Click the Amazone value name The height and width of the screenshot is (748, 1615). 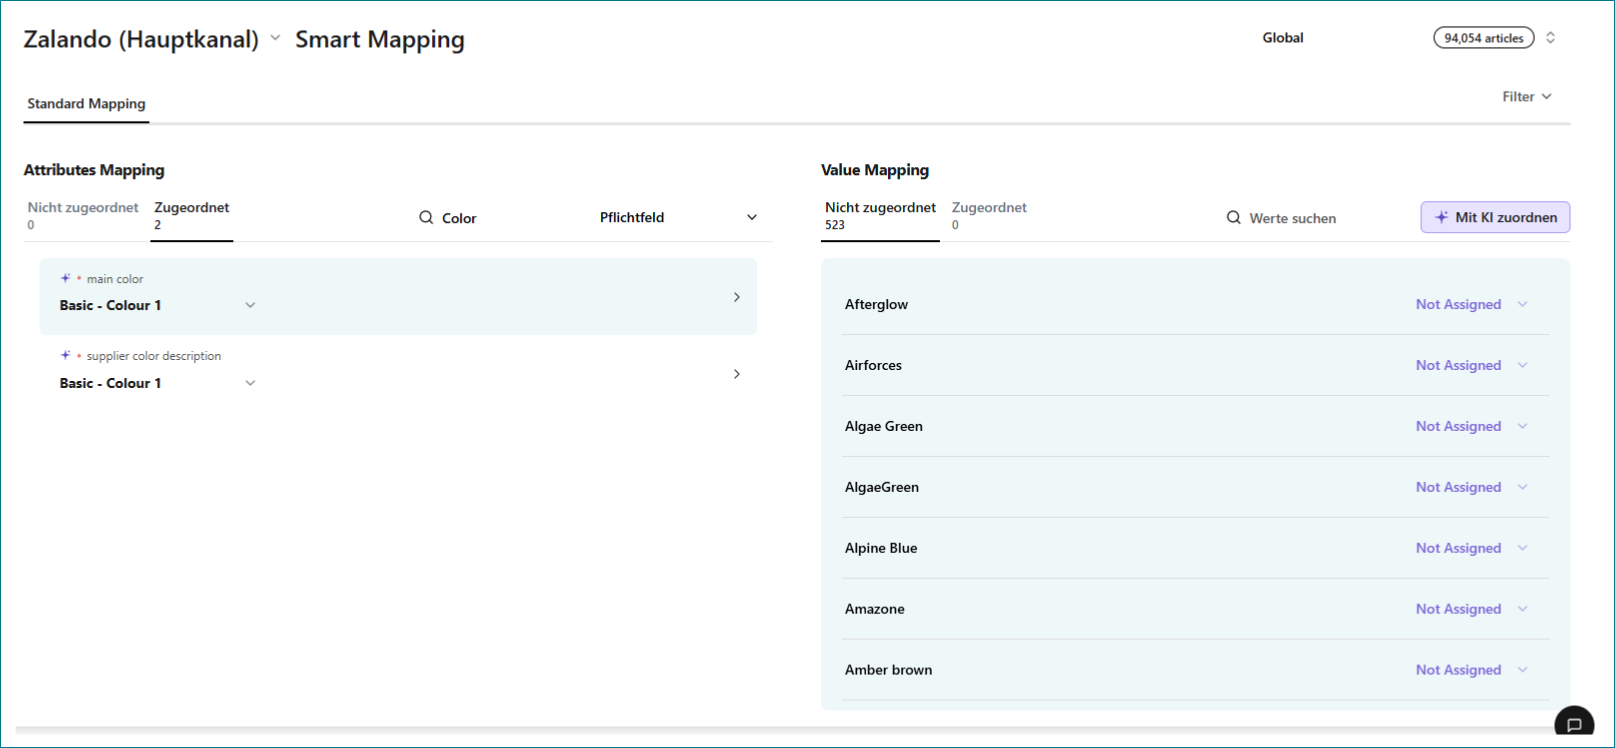pyautogui.click(x=875, y=609)
